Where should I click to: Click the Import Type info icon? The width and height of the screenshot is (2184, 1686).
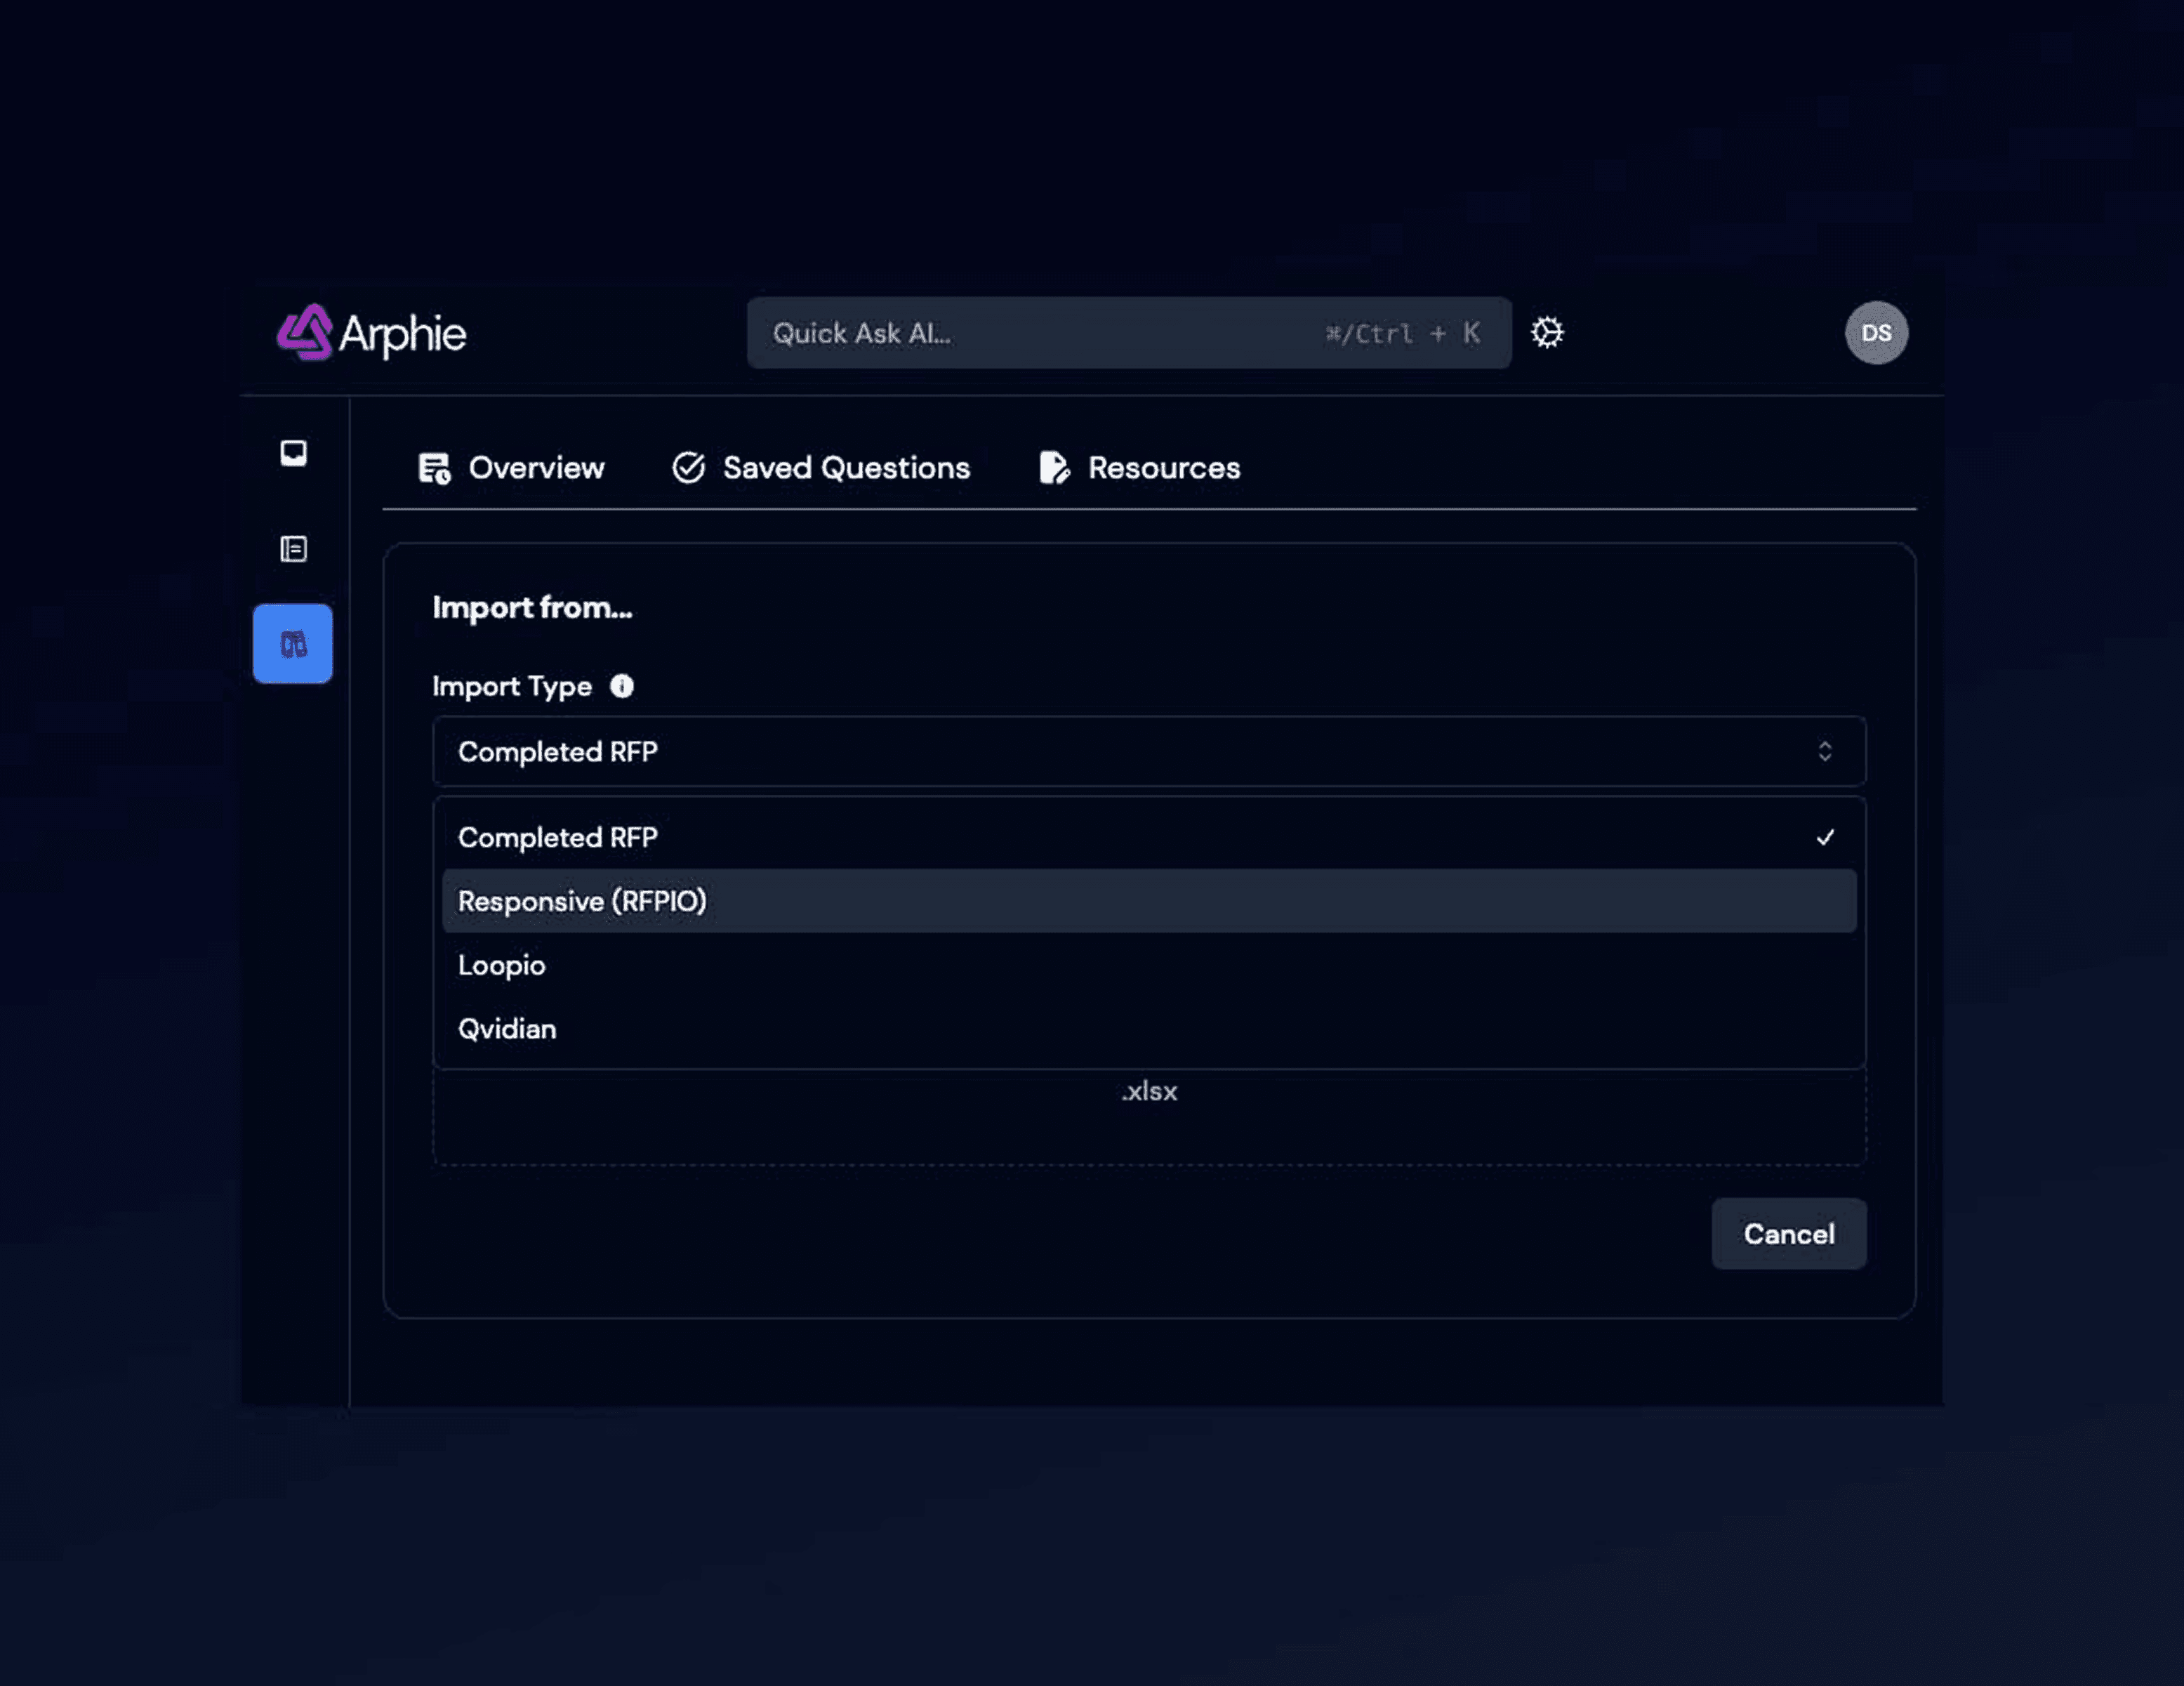coord(622,686)
